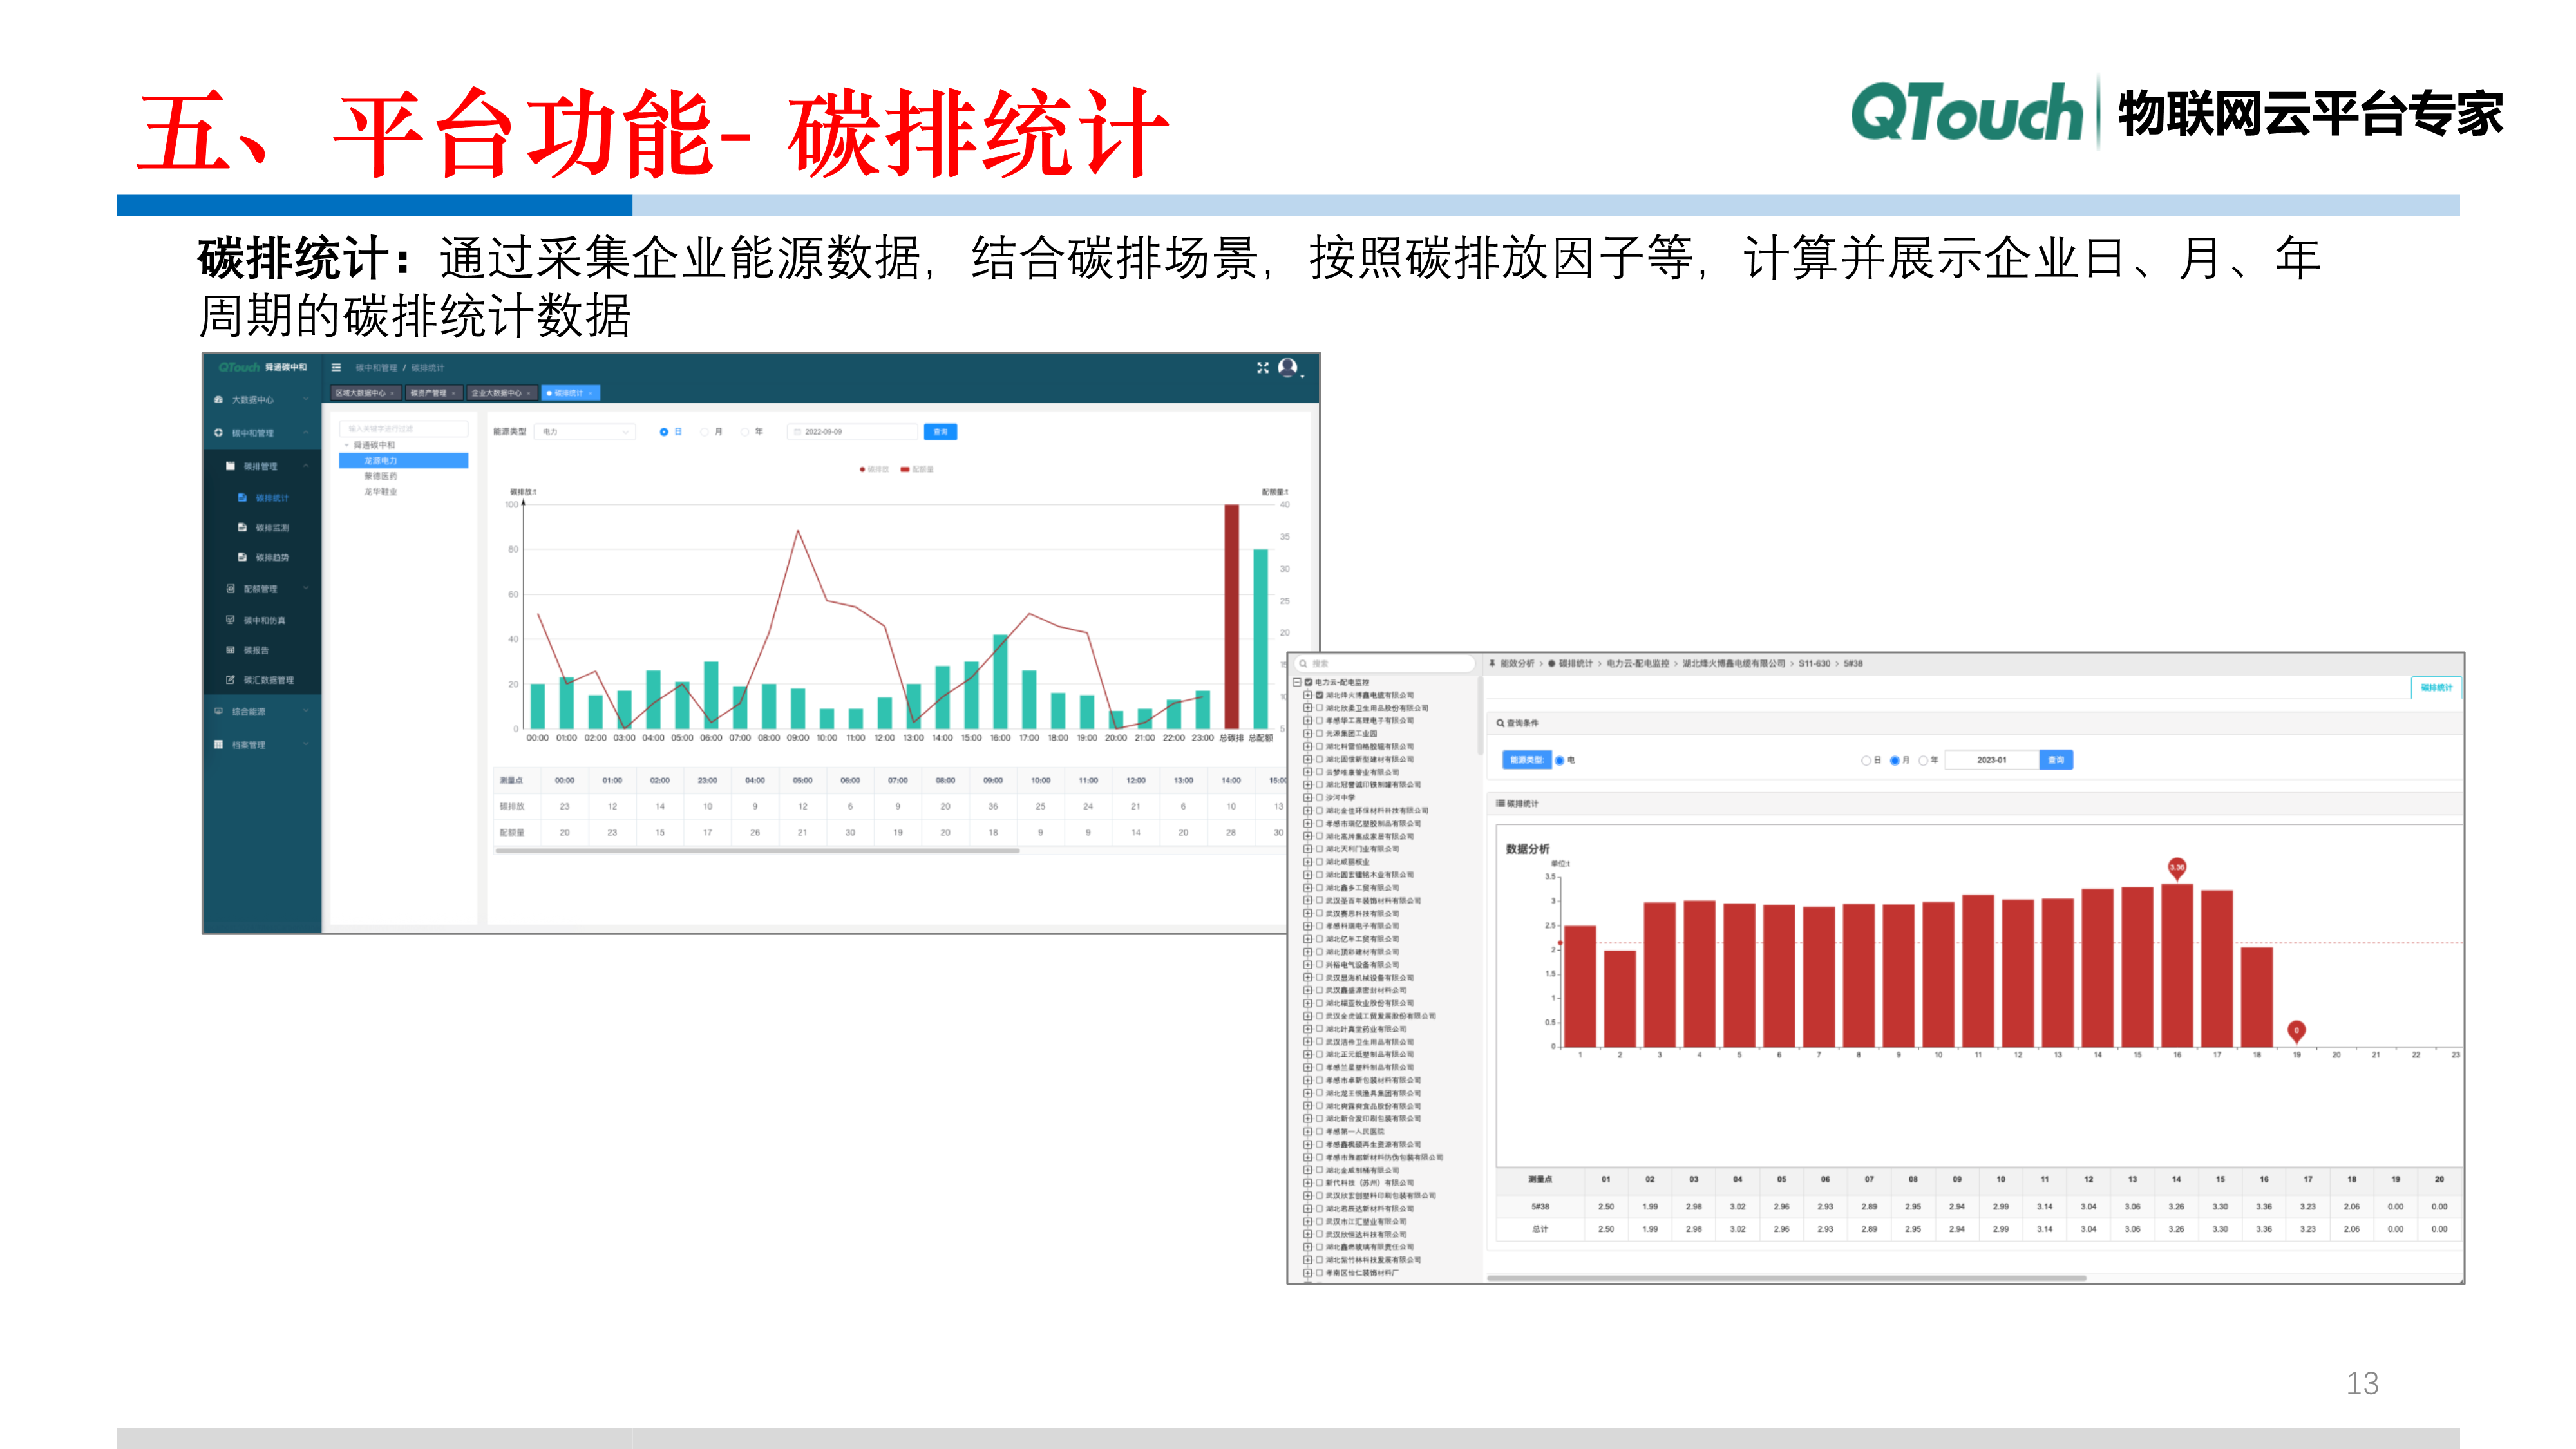Screen dimensions: 2576x1449
Task: Click the 查询 button to run the query
Action: click(941, 432)
